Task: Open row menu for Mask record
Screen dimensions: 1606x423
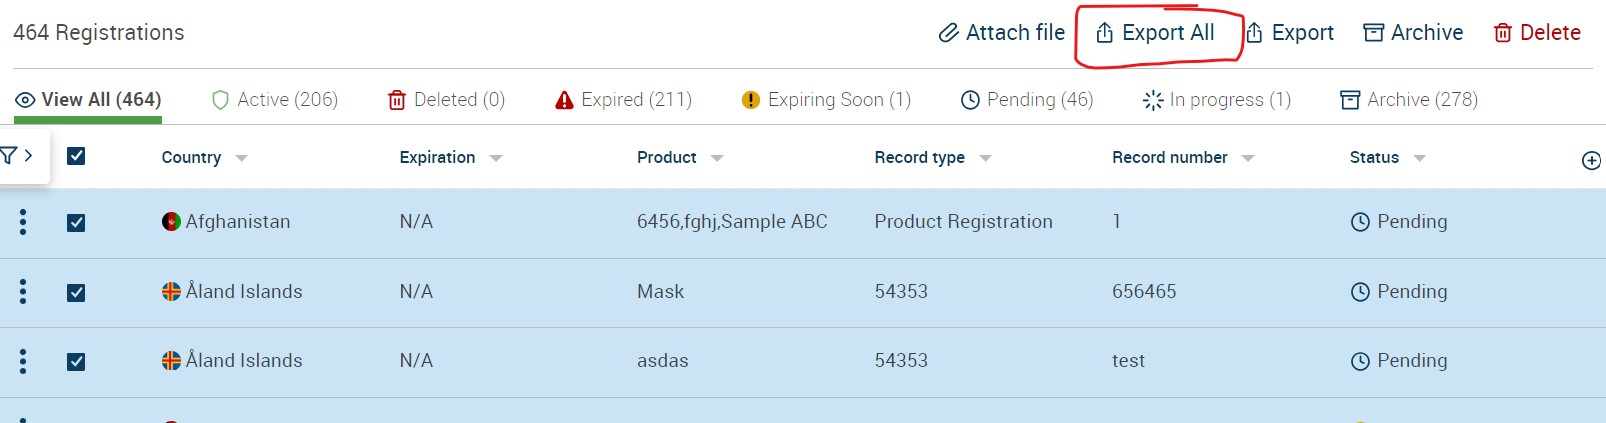Action: pyautogui.click(x=23, y=292)
